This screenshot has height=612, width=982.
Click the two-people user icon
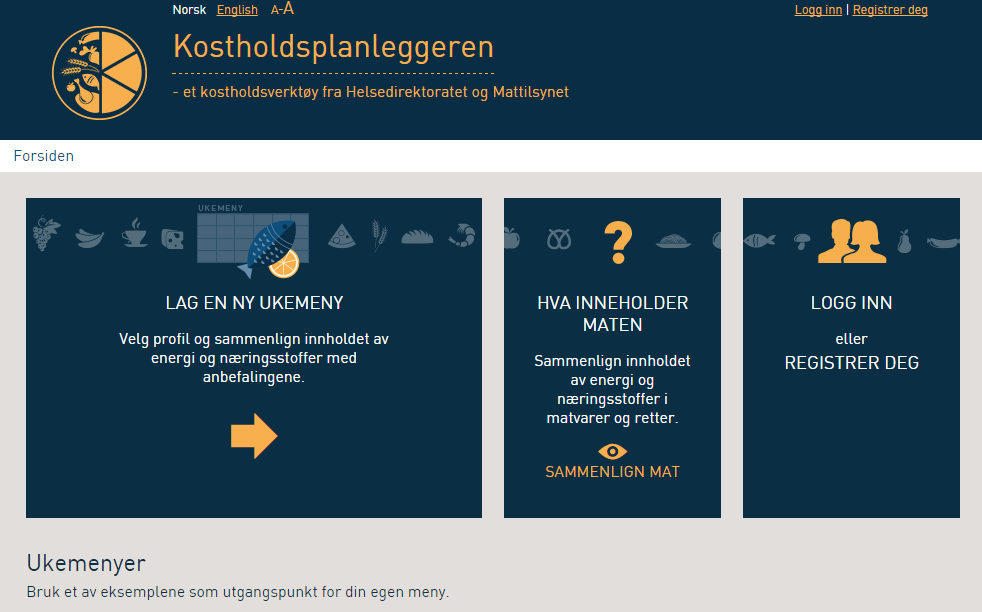tap(852, 241)
